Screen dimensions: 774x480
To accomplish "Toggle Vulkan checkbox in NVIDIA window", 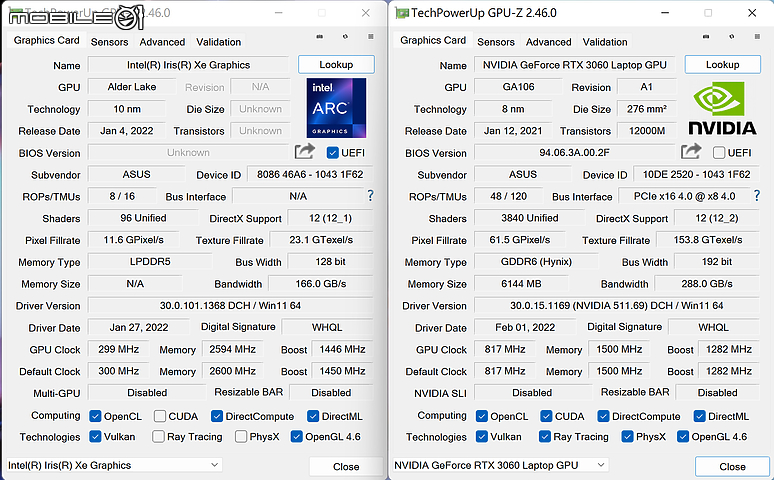I will [x=482, y=437].
